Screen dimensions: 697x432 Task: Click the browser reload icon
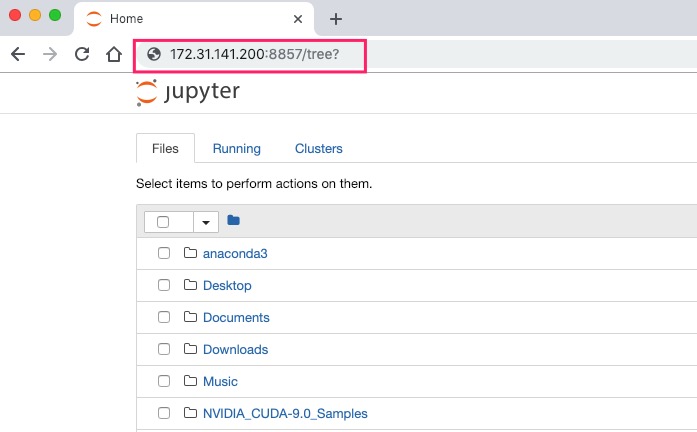point(82,54)
